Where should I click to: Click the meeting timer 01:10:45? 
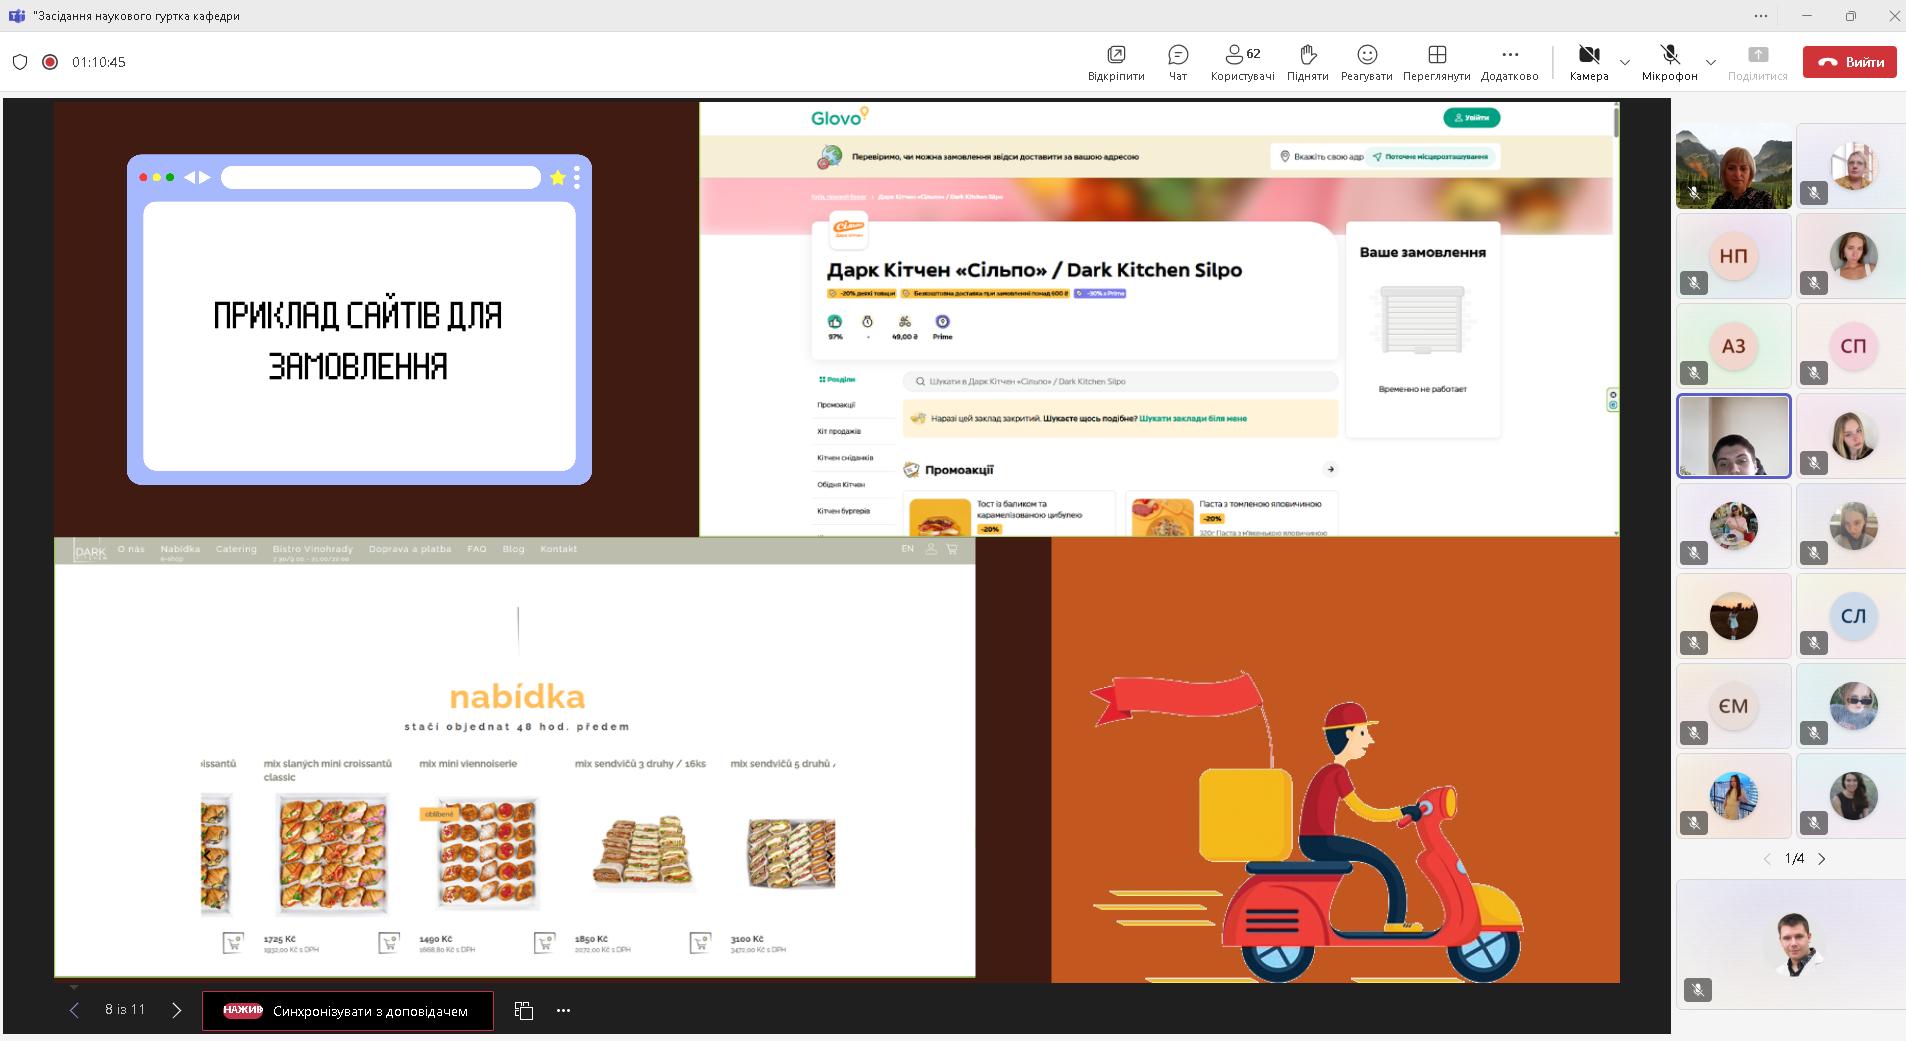tap(99, 62)
